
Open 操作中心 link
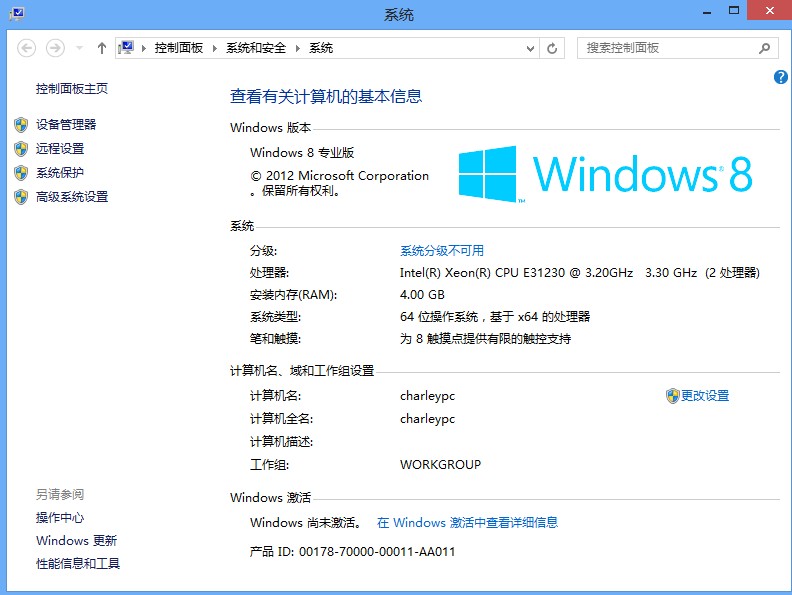[60, 517]
